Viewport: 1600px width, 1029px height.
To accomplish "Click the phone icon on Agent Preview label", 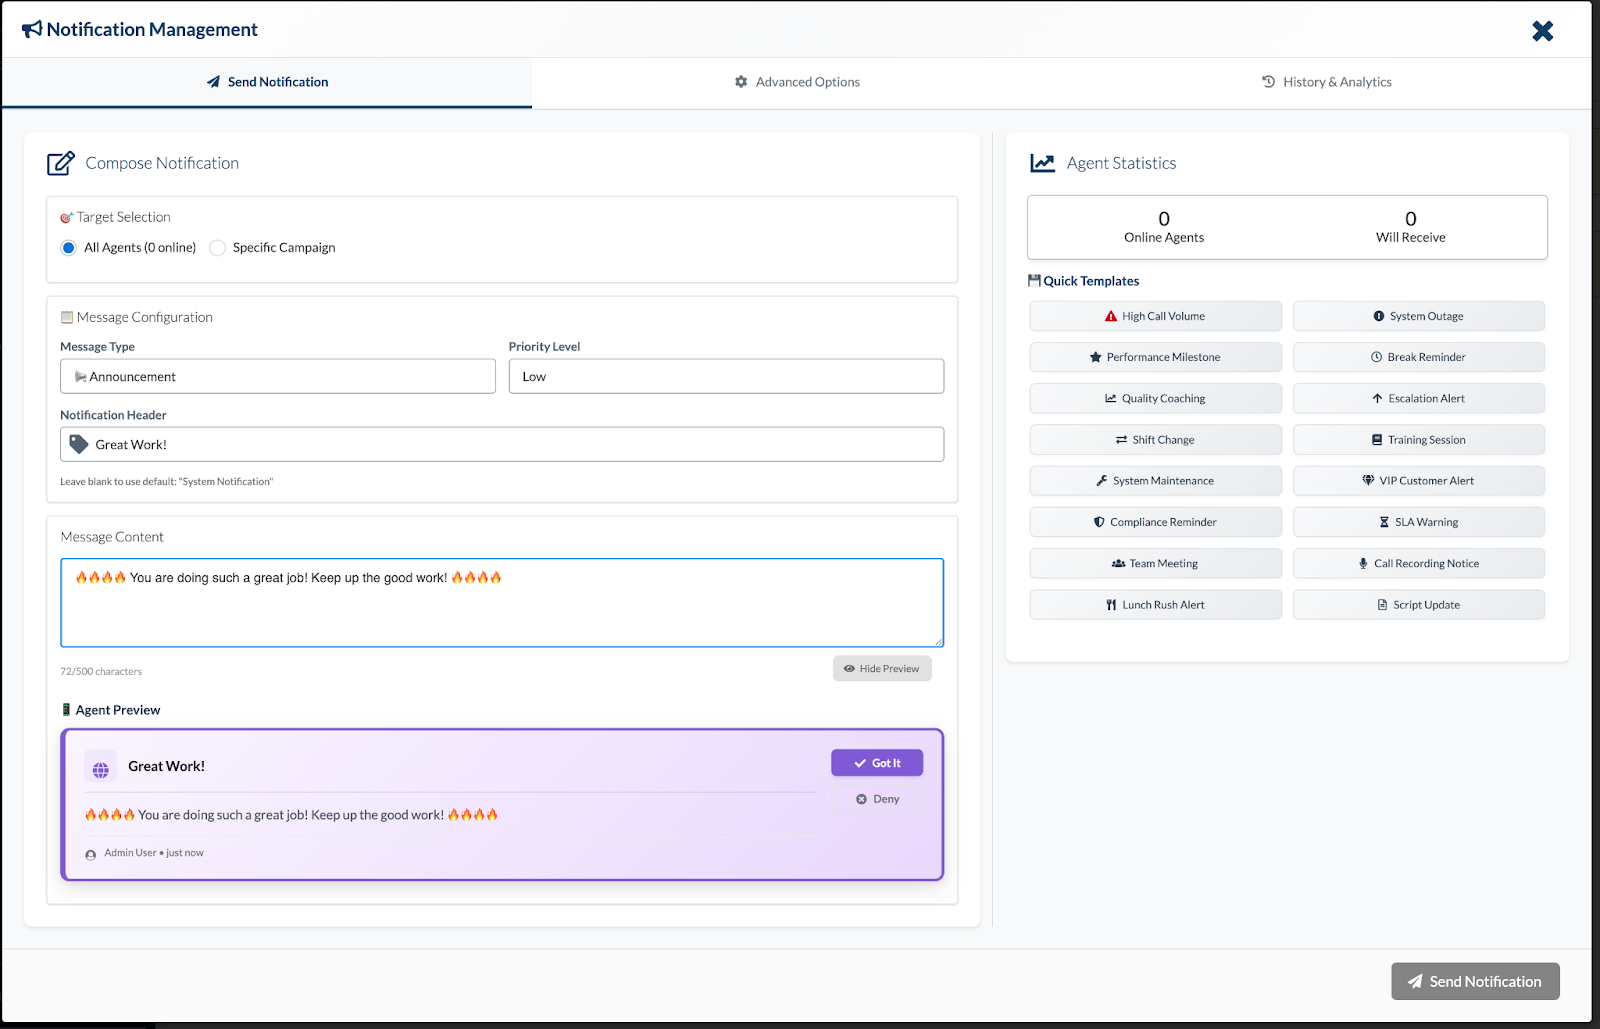I will [68, 709].
